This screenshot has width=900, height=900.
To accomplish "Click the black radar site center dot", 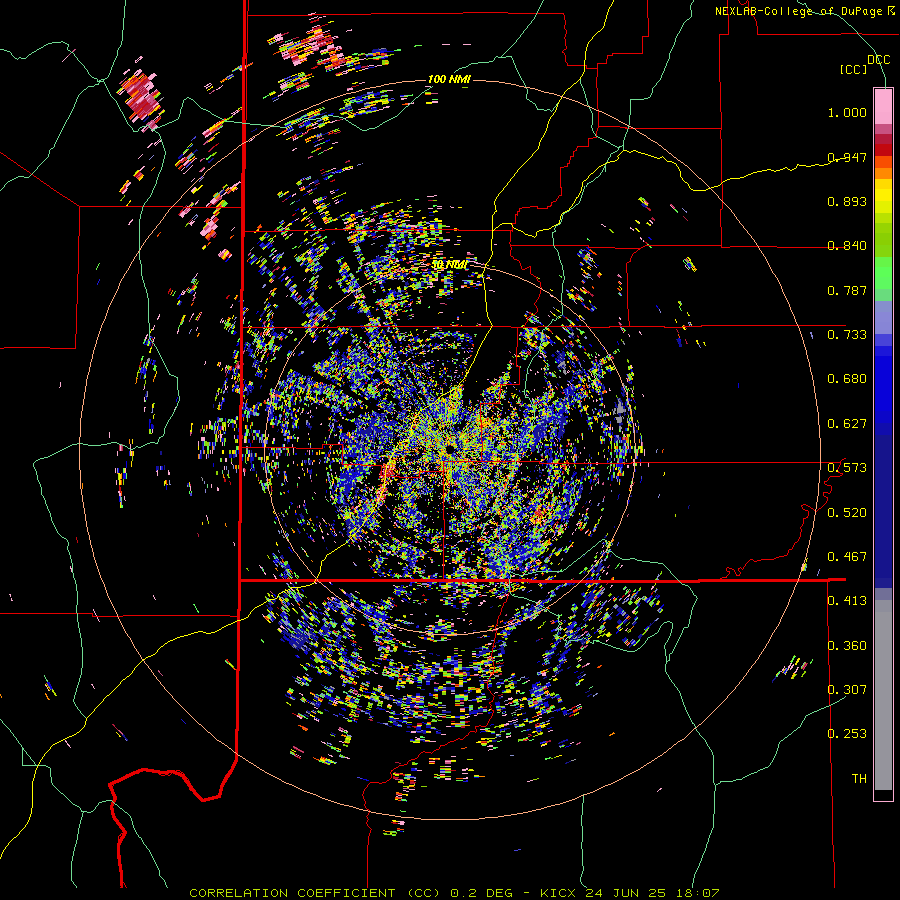I will coord(449,448).
